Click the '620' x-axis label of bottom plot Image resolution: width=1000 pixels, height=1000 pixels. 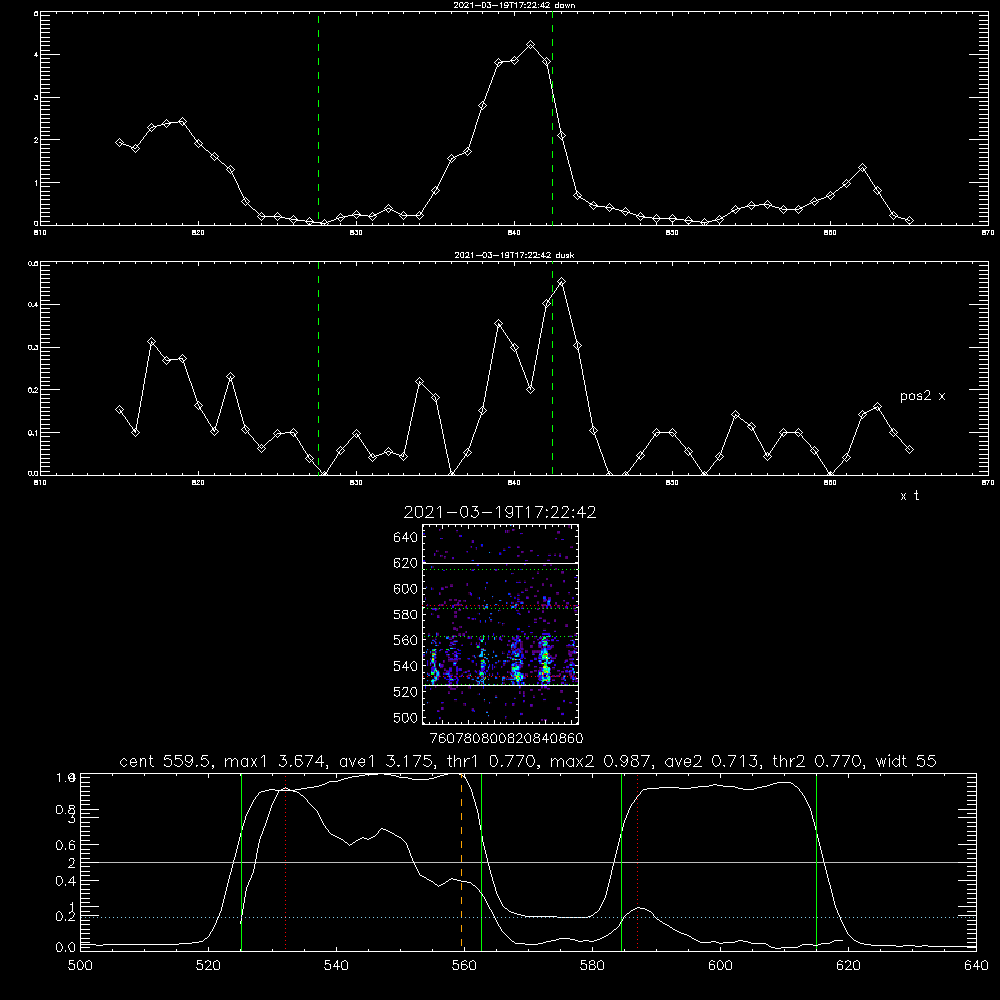[x=848, y=966]
